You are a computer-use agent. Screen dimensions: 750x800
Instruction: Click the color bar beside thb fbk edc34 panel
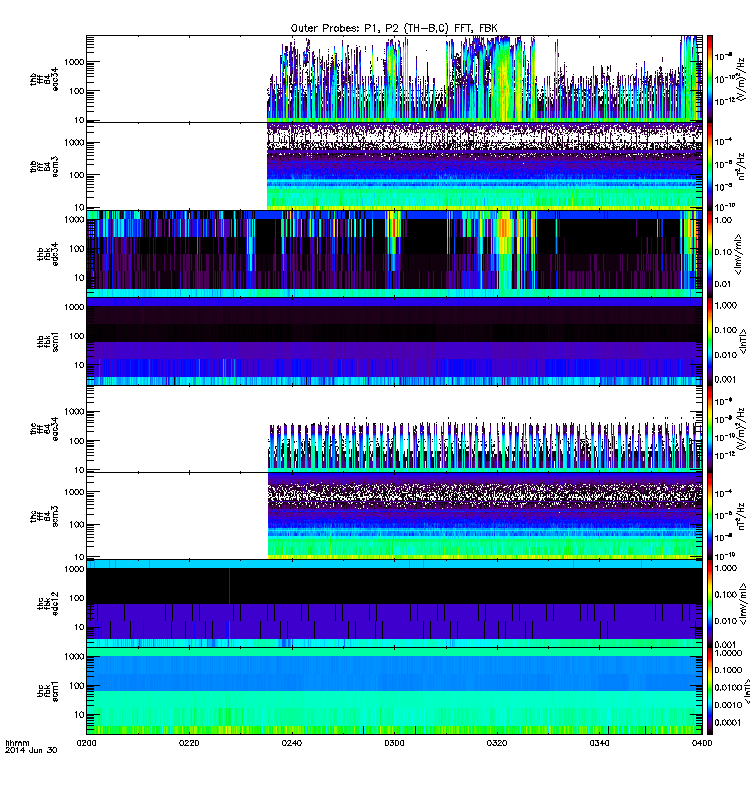709,254
